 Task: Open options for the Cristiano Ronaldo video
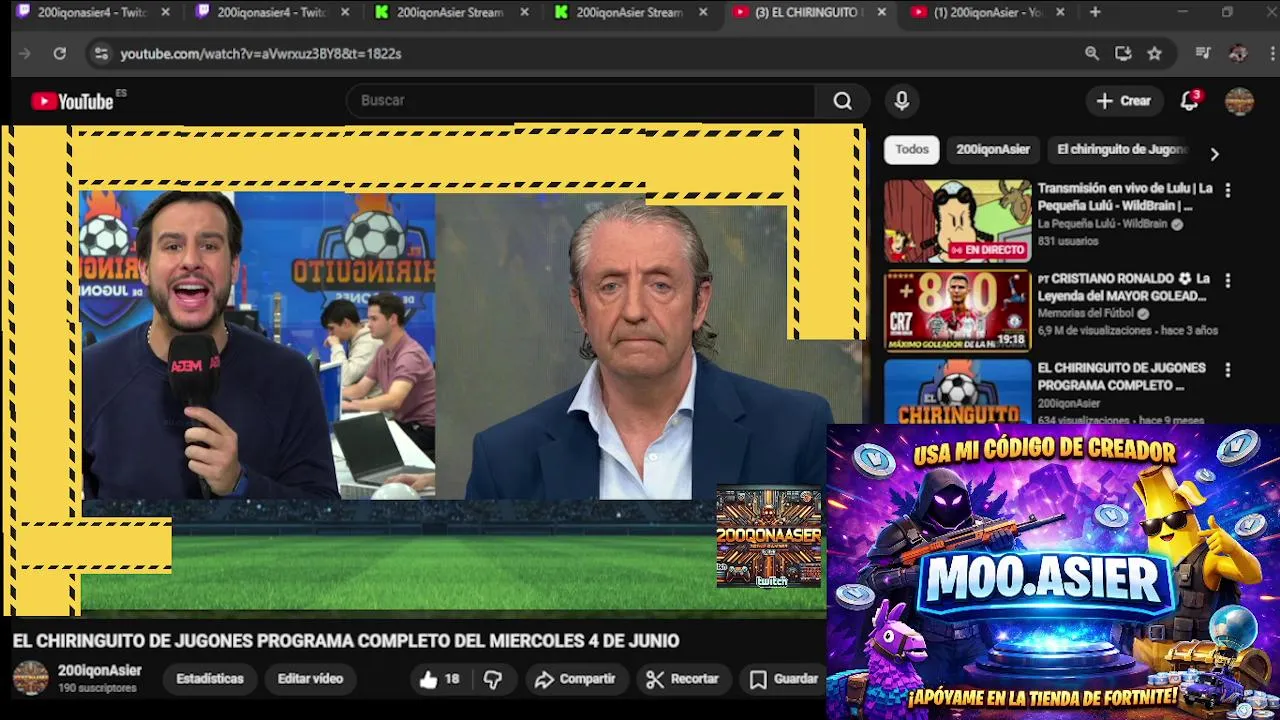1228,281
